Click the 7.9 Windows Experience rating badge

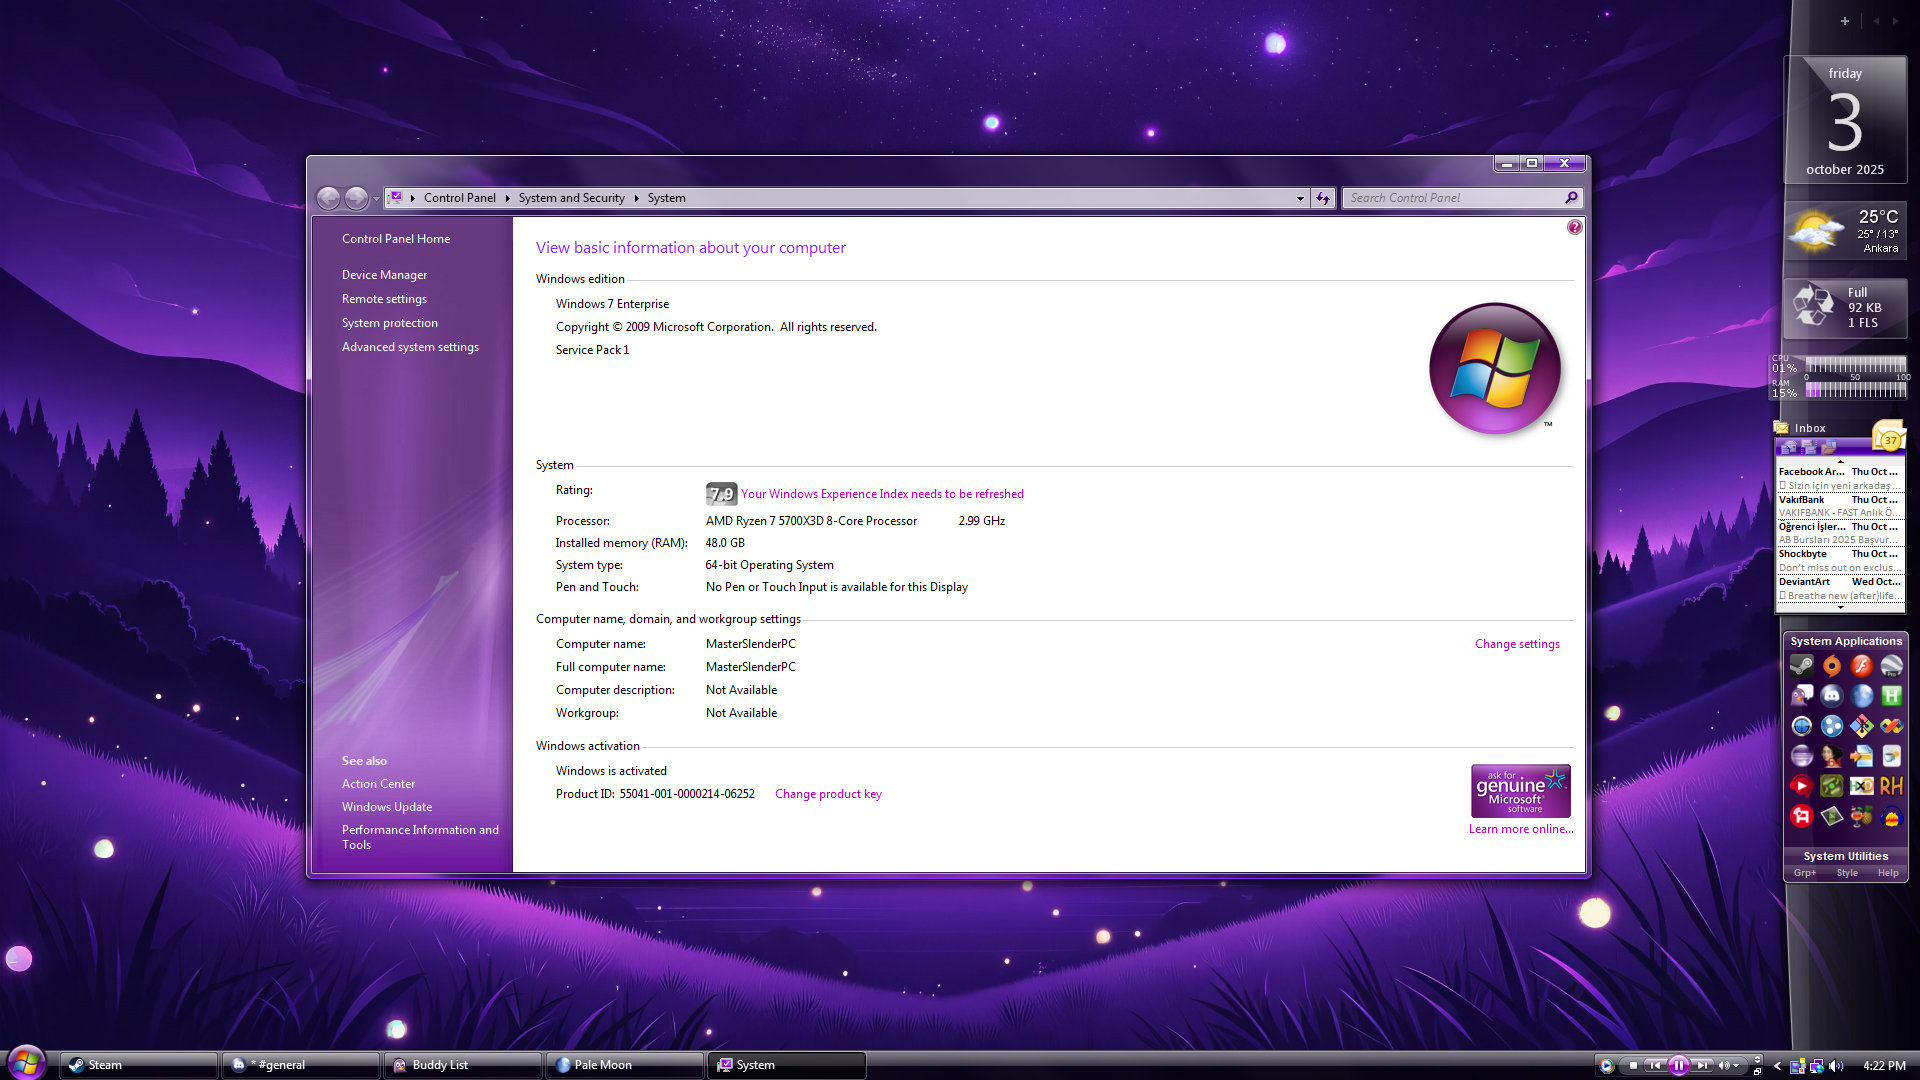click(721, 494)
